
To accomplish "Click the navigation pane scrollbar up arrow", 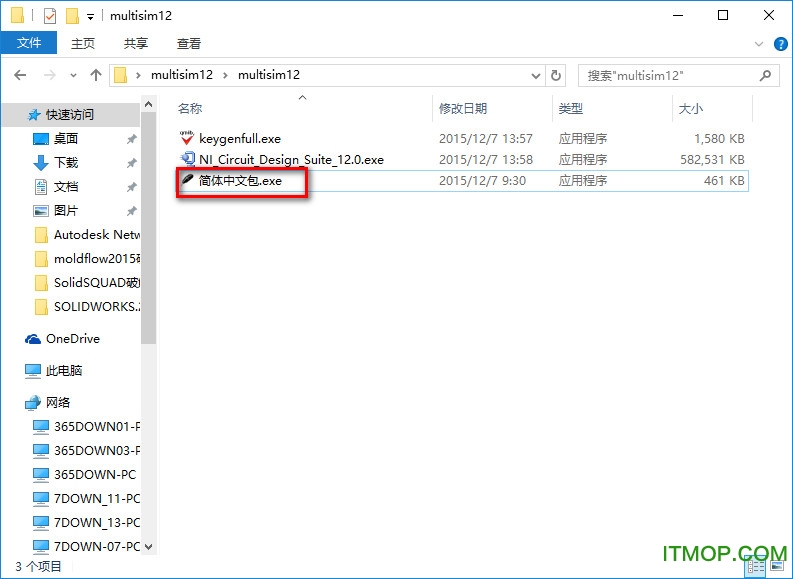I will (x=149, y=104).
